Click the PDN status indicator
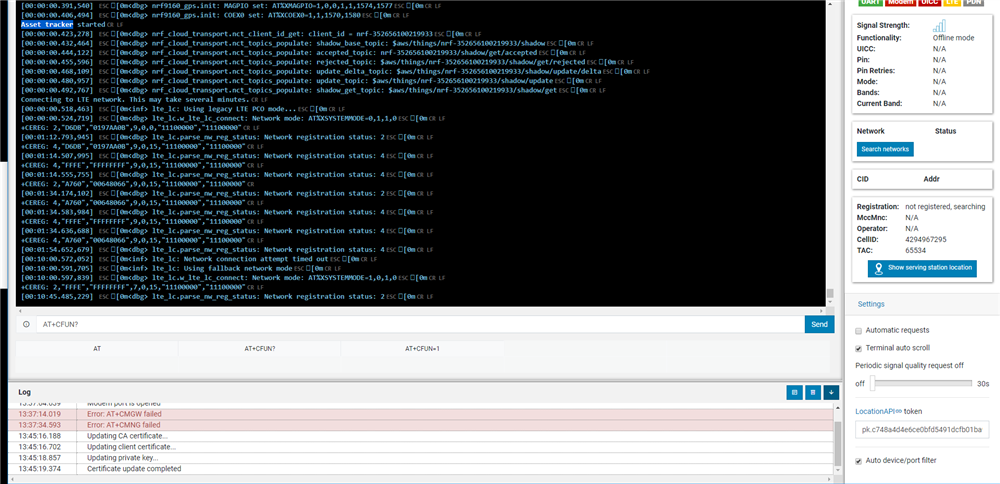This screenshot has height=484, width=1000. click(973, 2)
